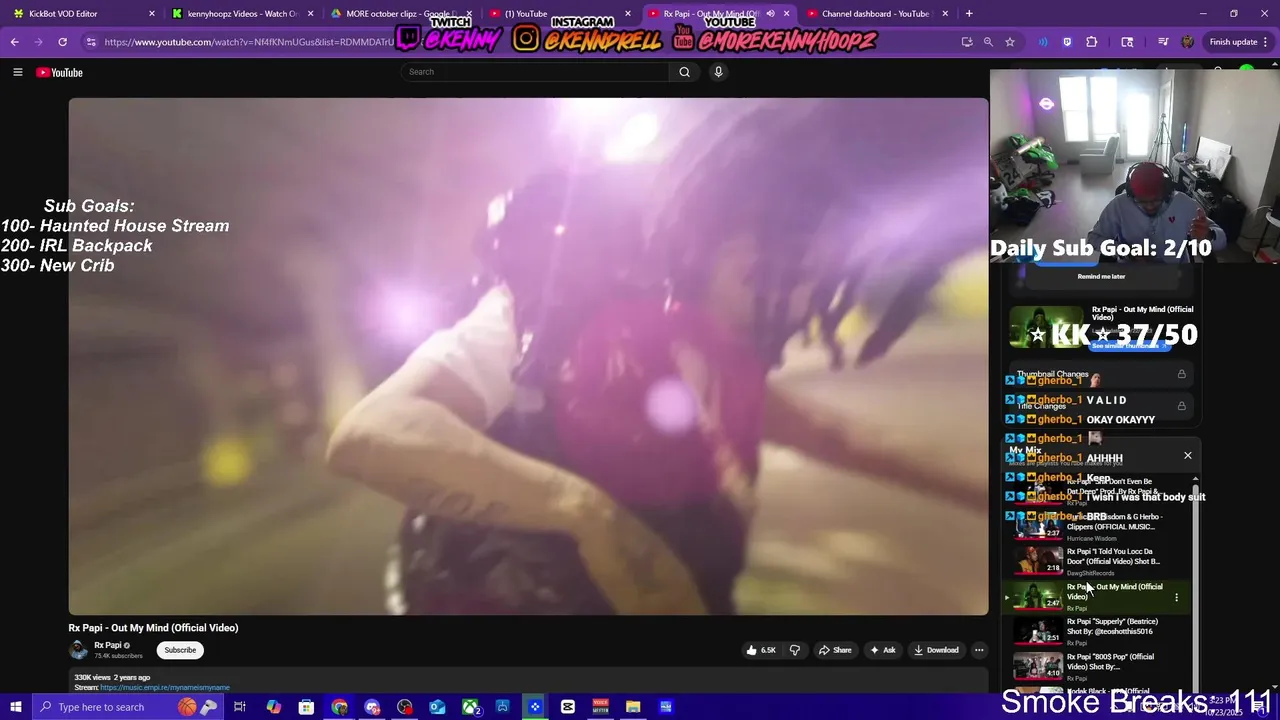
Task: Open the Xbox app on the taskbar
Action: (x=470, y=707)
